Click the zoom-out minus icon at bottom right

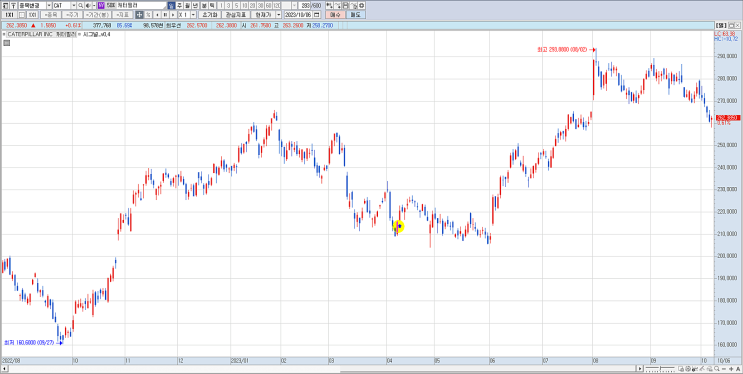[724, 369]
